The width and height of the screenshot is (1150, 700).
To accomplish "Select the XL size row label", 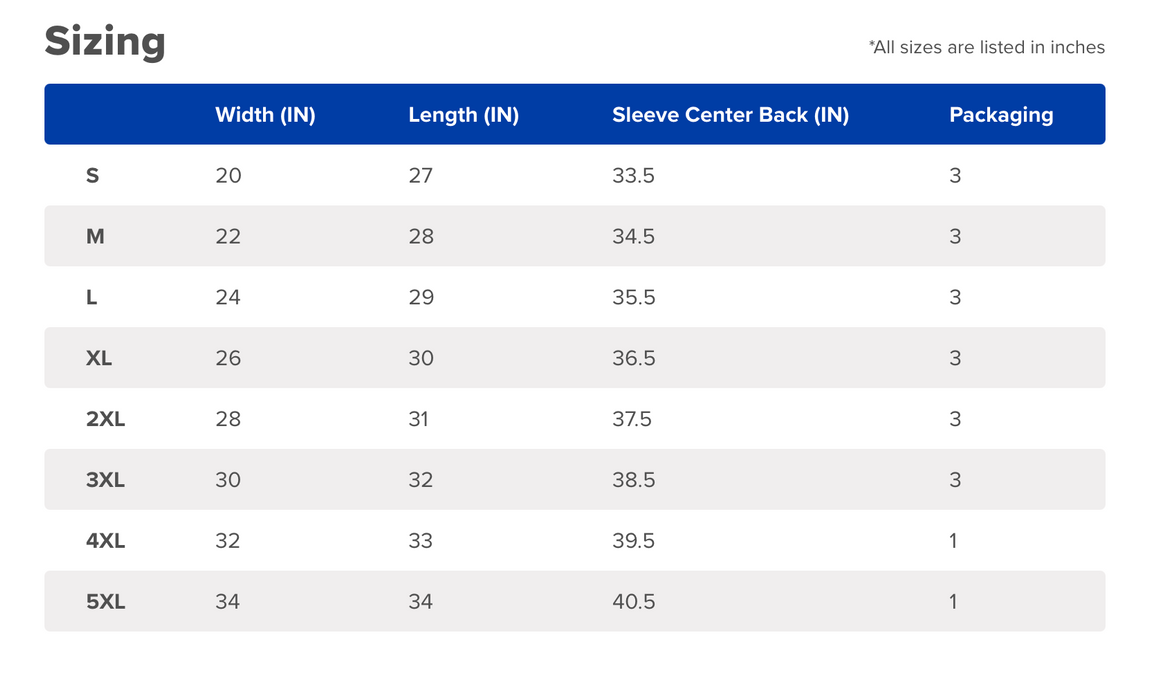I will 99,358.
